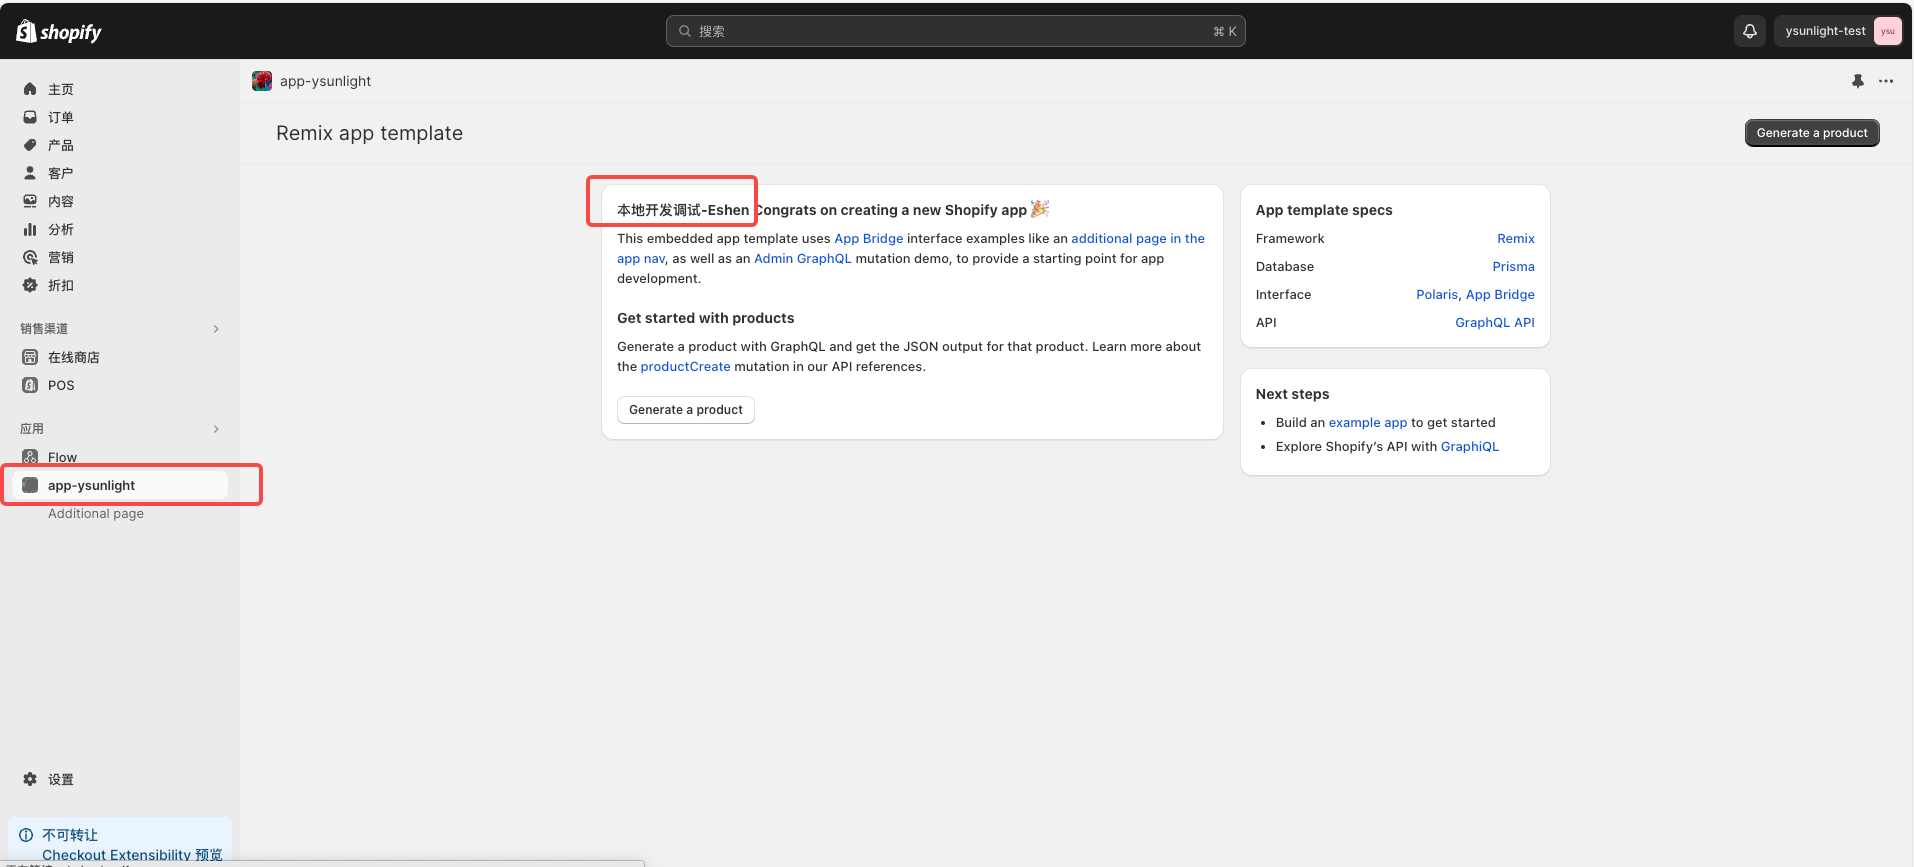
Task: Open Additional page sub-item
Action: (96, 513)
